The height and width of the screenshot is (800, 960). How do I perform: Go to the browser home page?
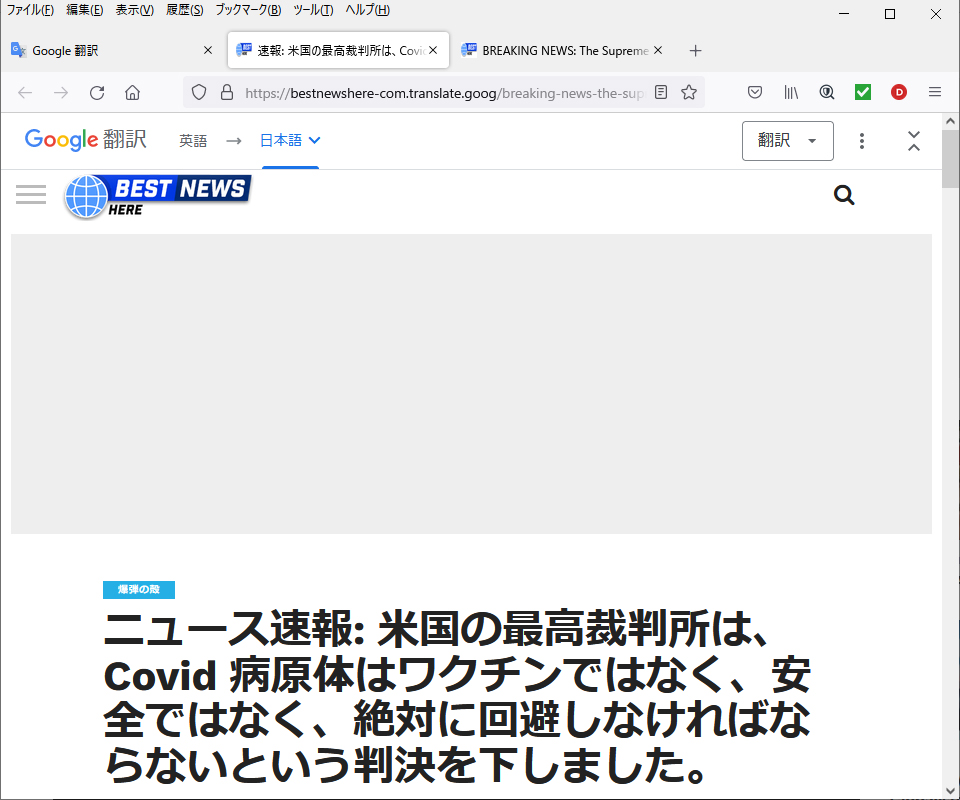(x=132, y=92)
